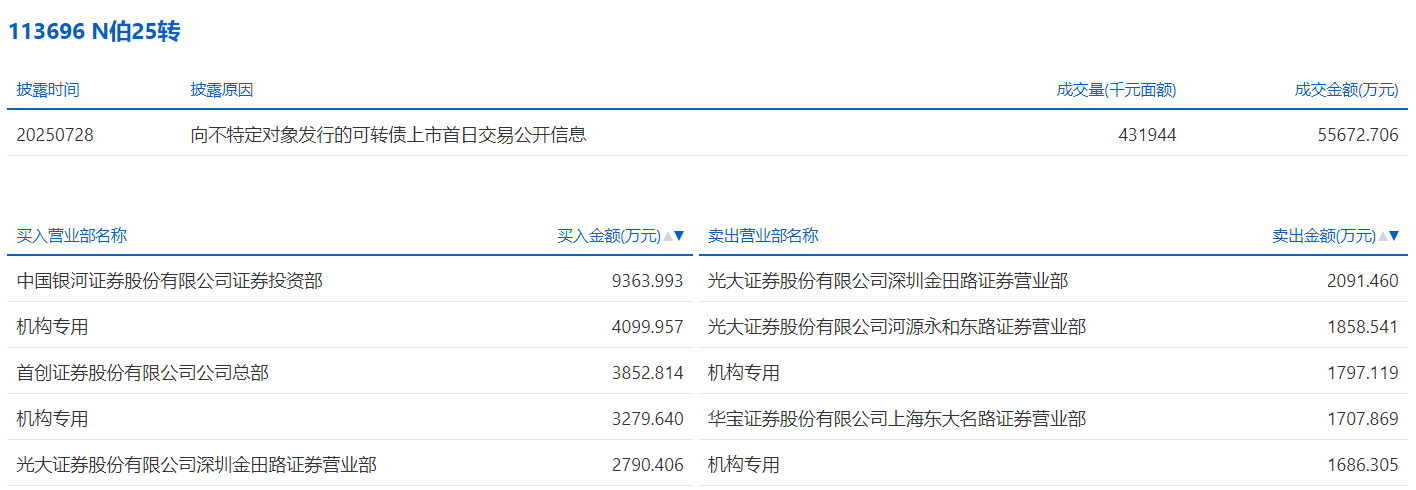Click ascending sort arrow beside 买入金额(万元)
1416x490 pixels.
click(668, 236)
